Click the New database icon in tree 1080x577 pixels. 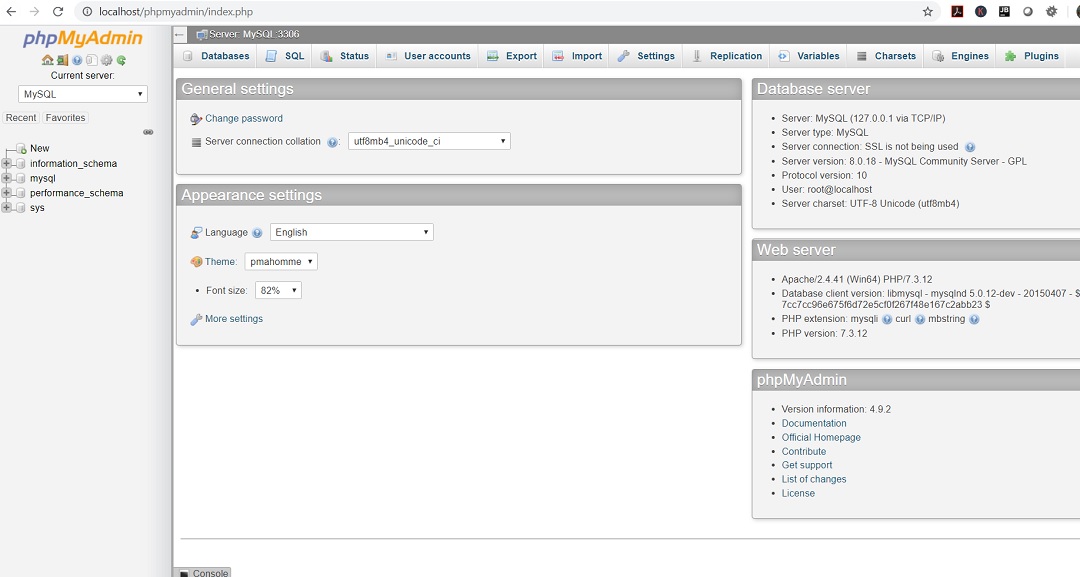pyautogui.click(x=21, y=149)
